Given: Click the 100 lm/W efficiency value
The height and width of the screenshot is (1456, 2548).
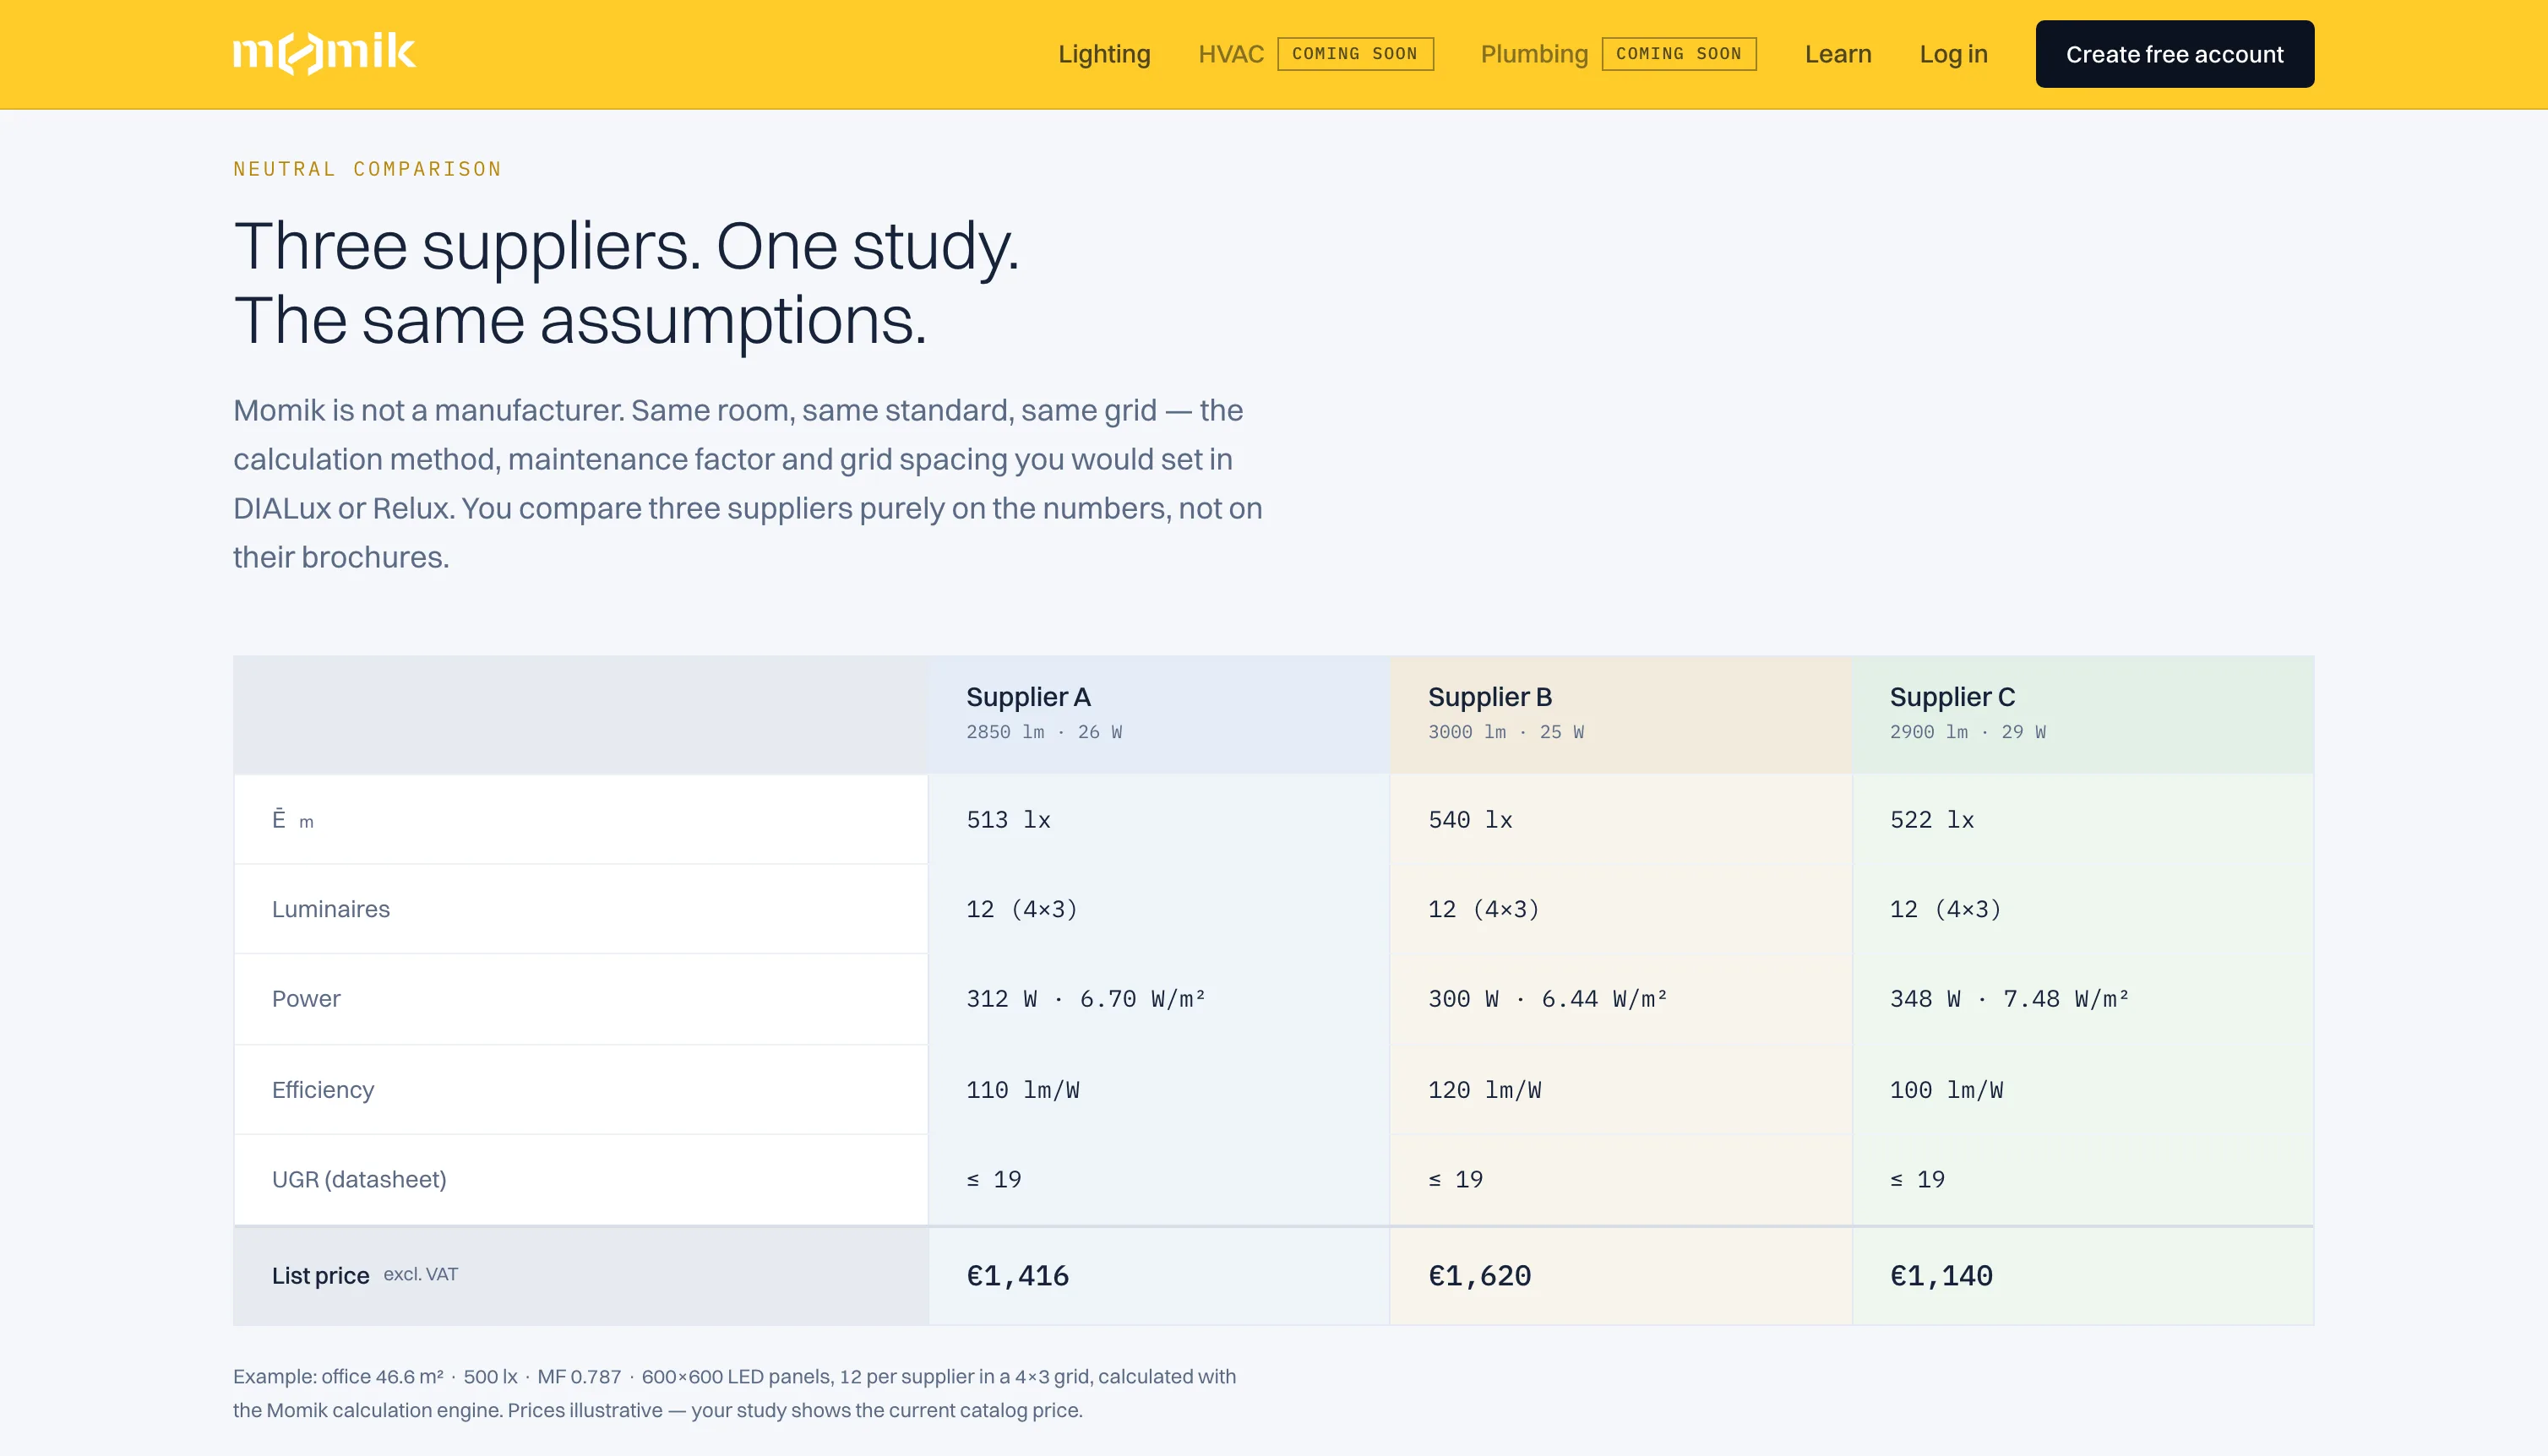Looking at the screenshot, I should [1946, 1090].
